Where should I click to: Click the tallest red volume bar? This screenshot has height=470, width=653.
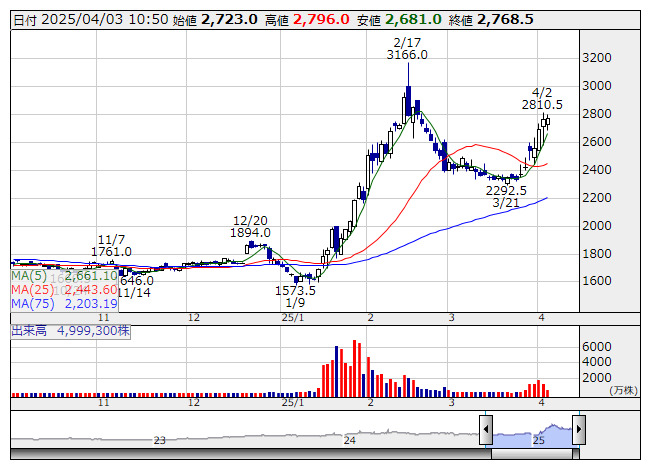coord(354,368)
